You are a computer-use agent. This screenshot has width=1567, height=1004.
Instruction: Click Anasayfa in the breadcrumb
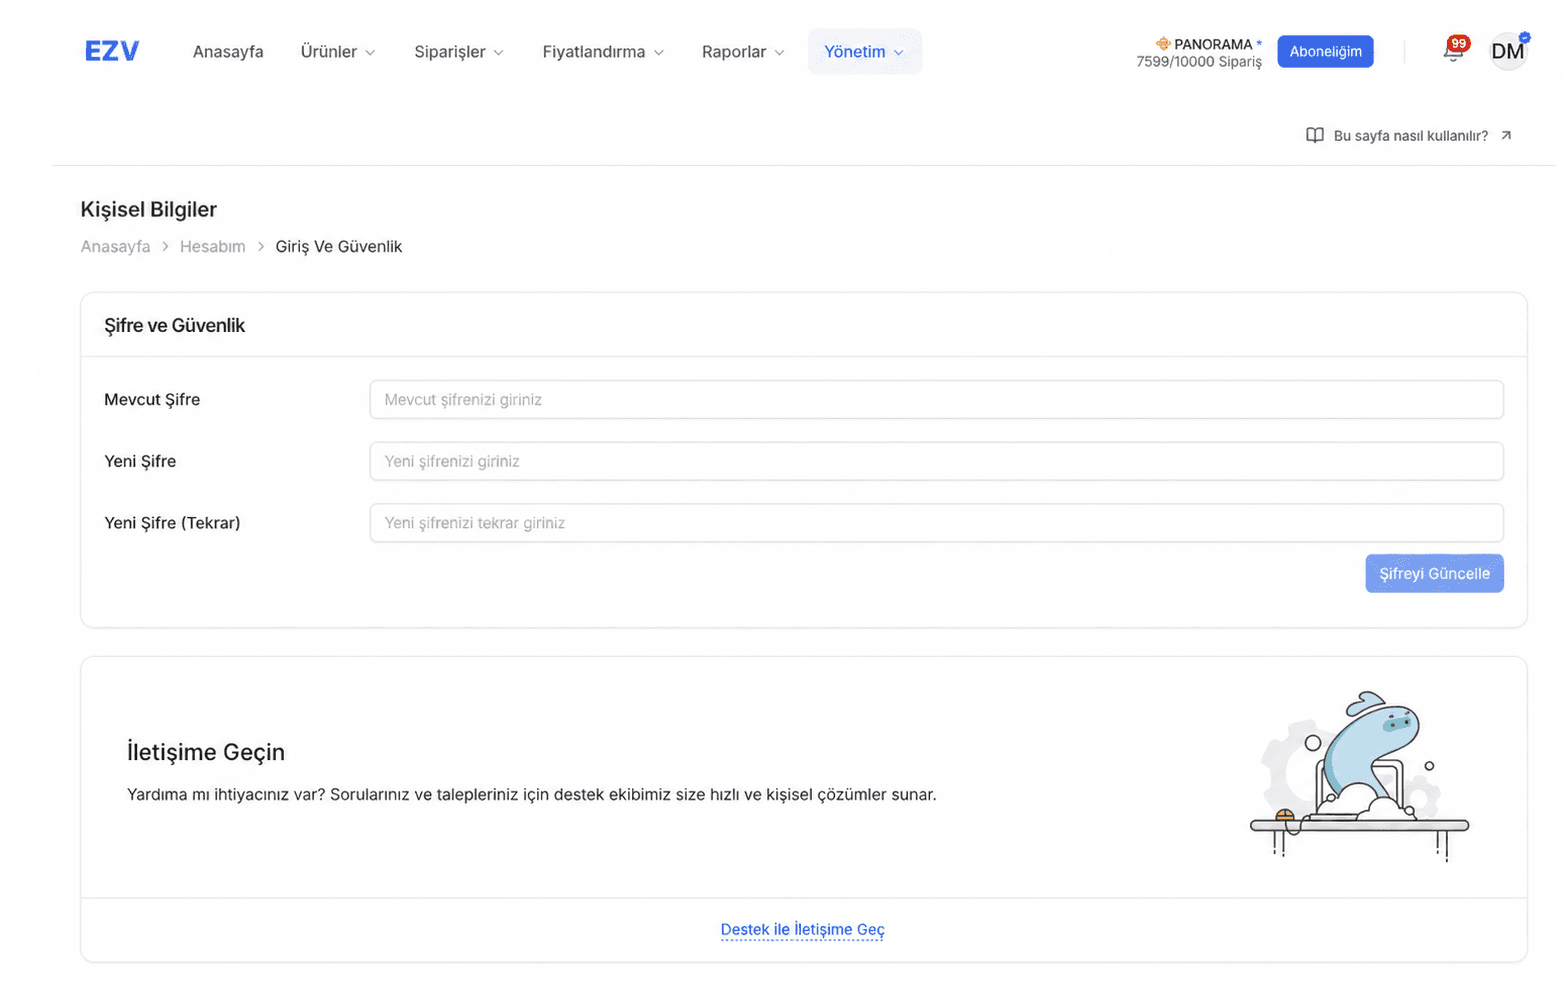115,246
